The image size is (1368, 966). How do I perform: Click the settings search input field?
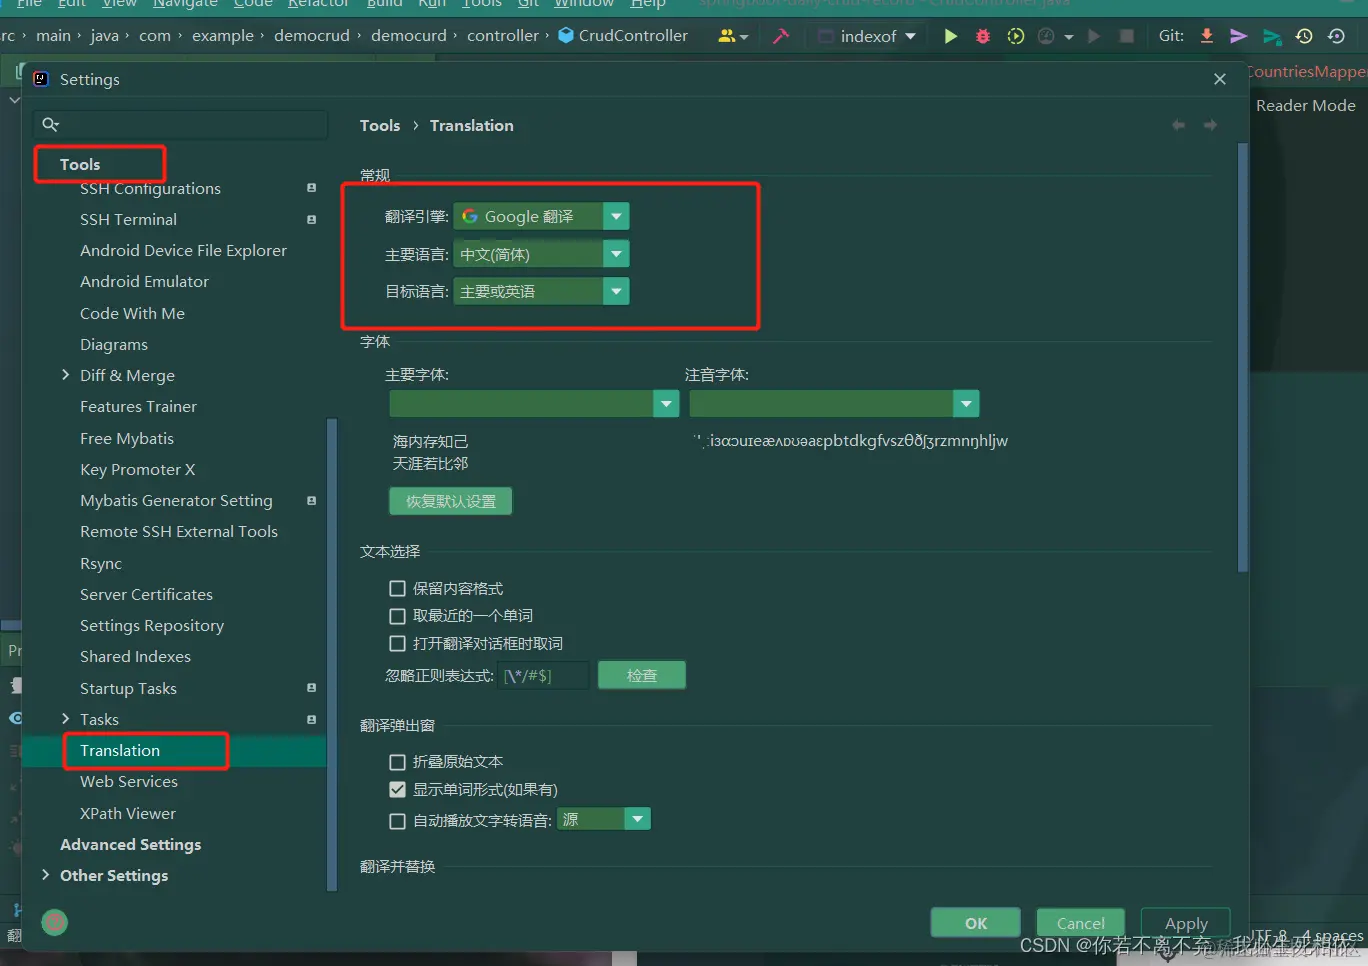(x=180, y=124)
